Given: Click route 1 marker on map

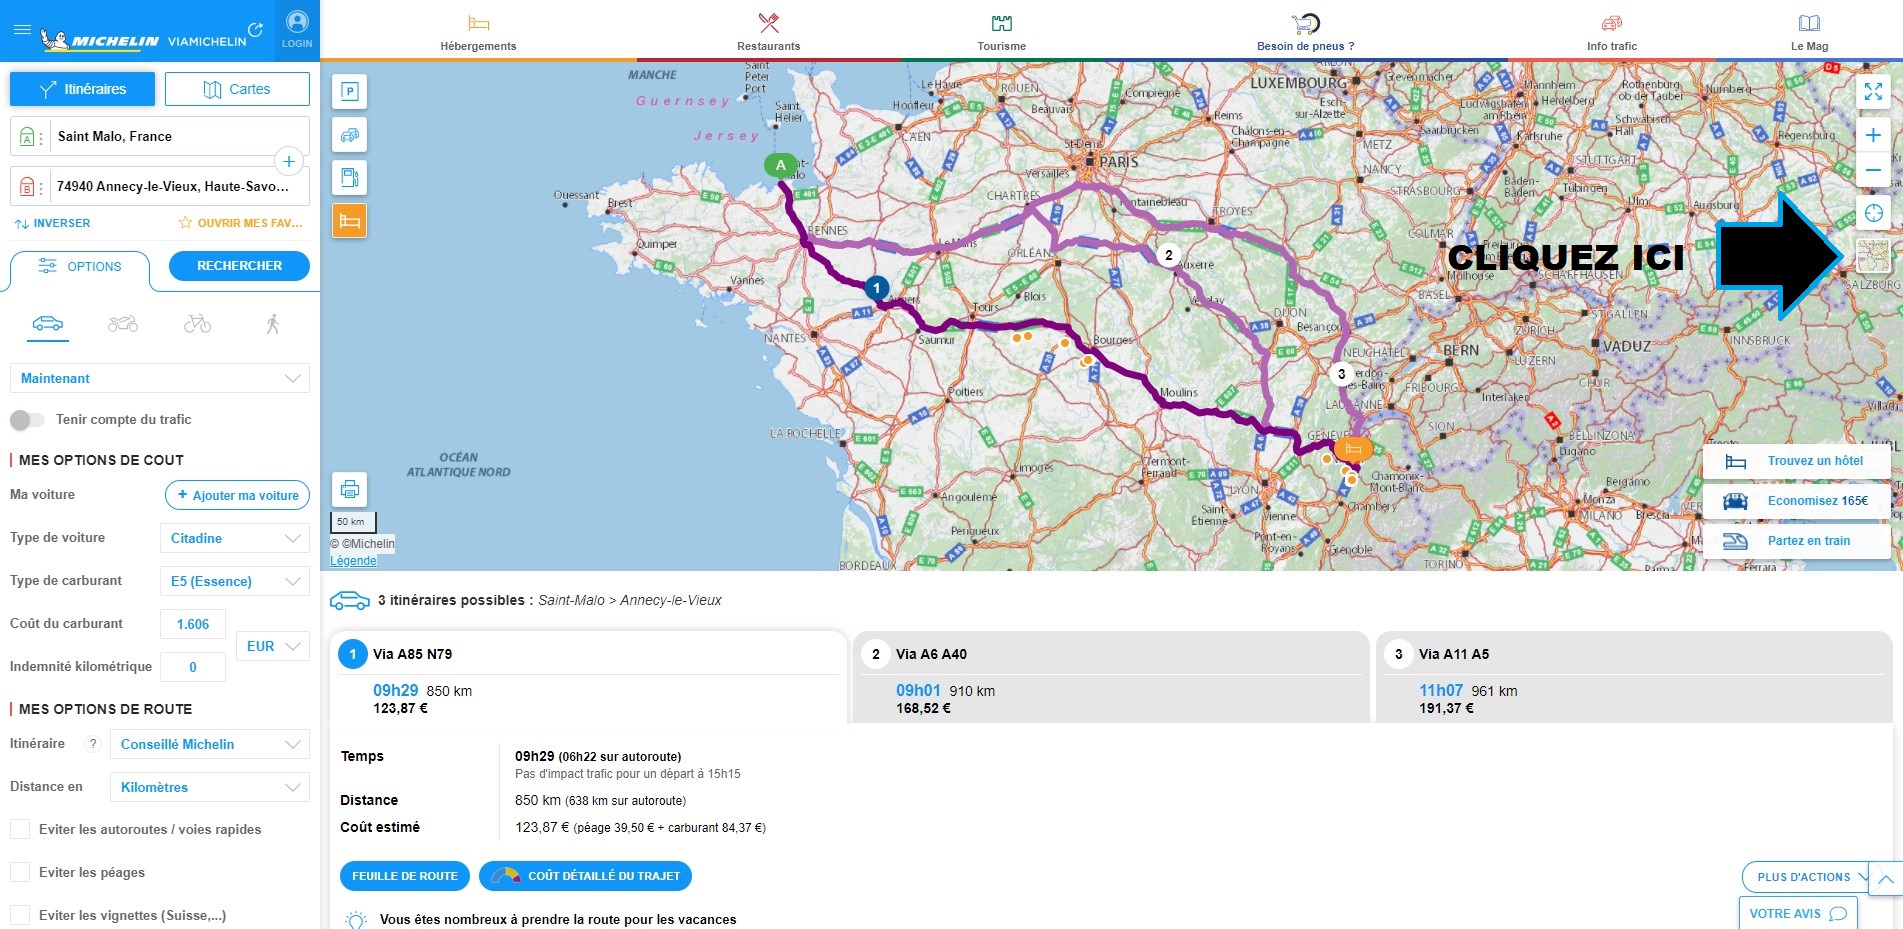Looking at the screenshot, I should (876, 288).
